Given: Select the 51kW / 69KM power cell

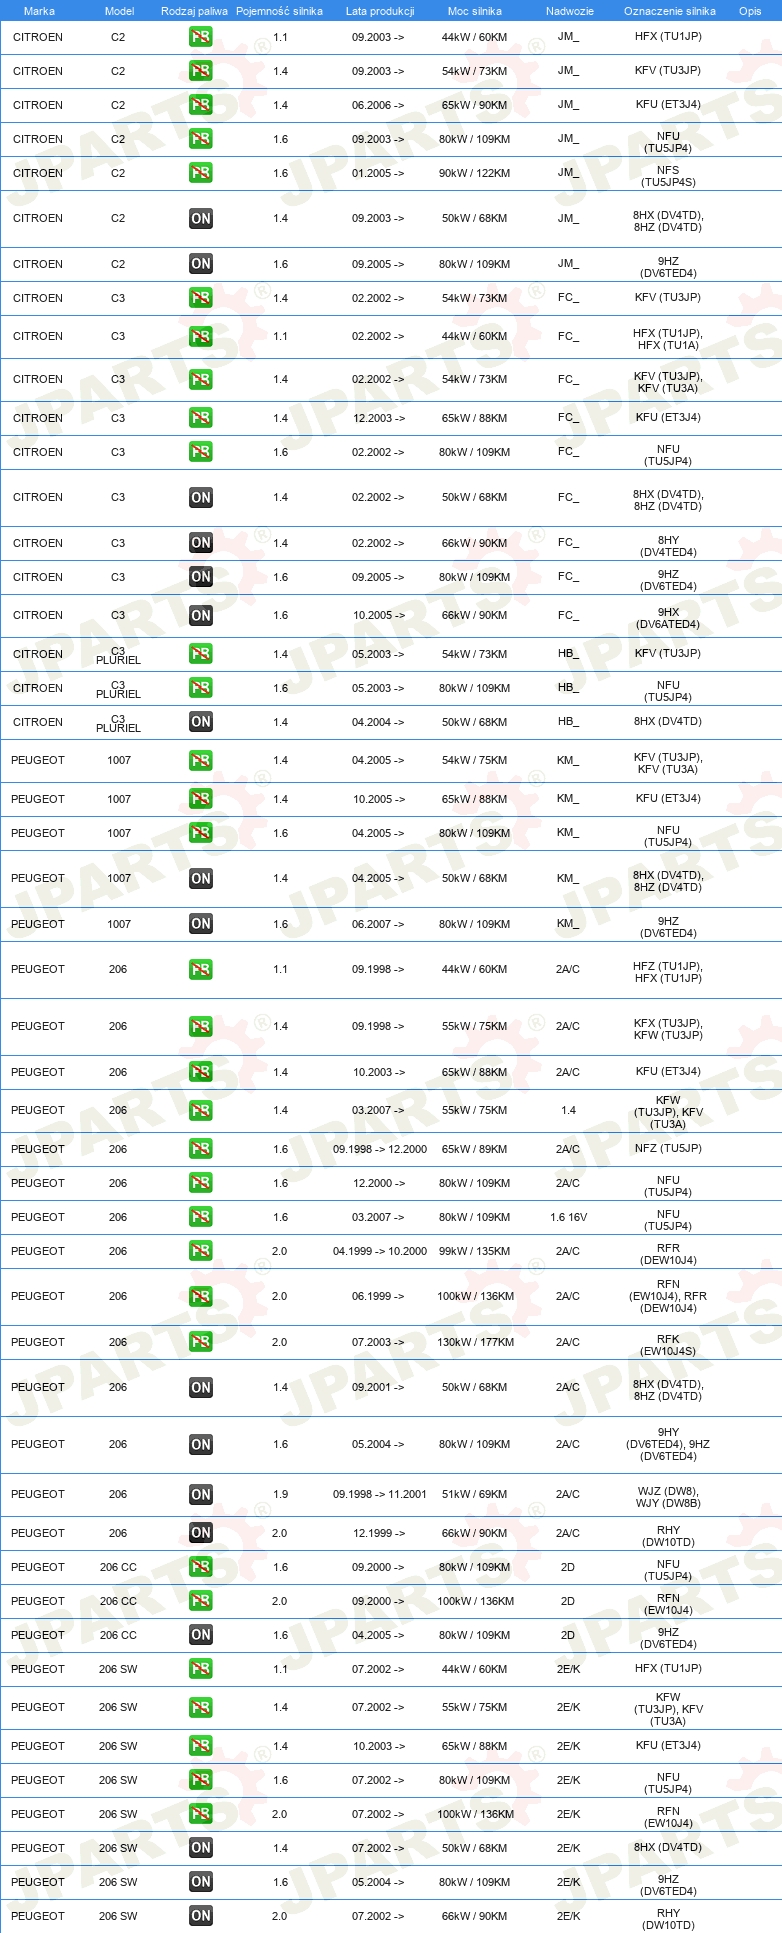Looking at the screenshot, I should tap(474, 1494).
